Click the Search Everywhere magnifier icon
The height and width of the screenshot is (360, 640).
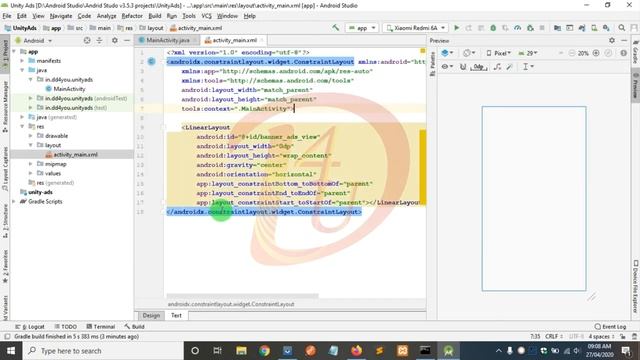point(622,28)
